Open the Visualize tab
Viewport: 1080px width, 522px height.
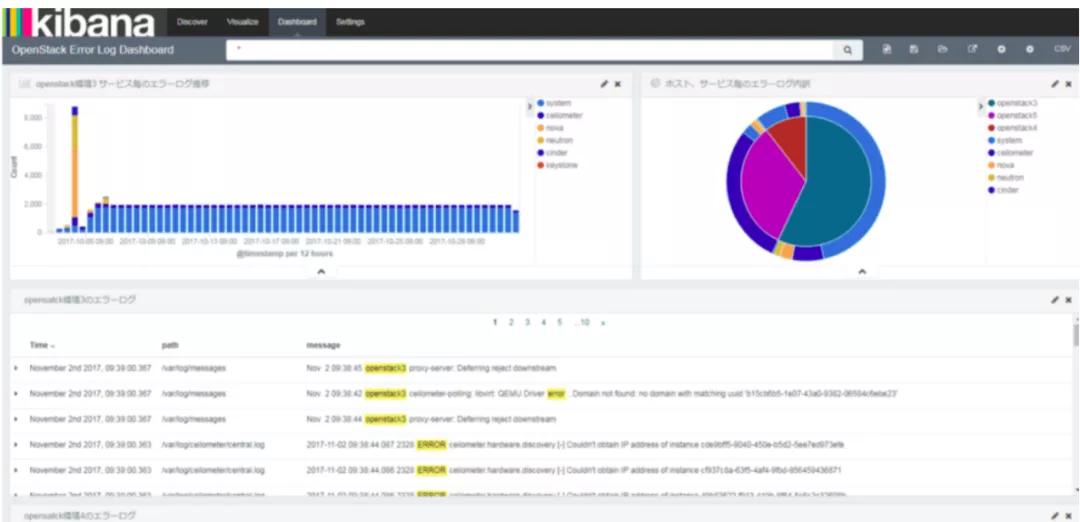point(242,22)
